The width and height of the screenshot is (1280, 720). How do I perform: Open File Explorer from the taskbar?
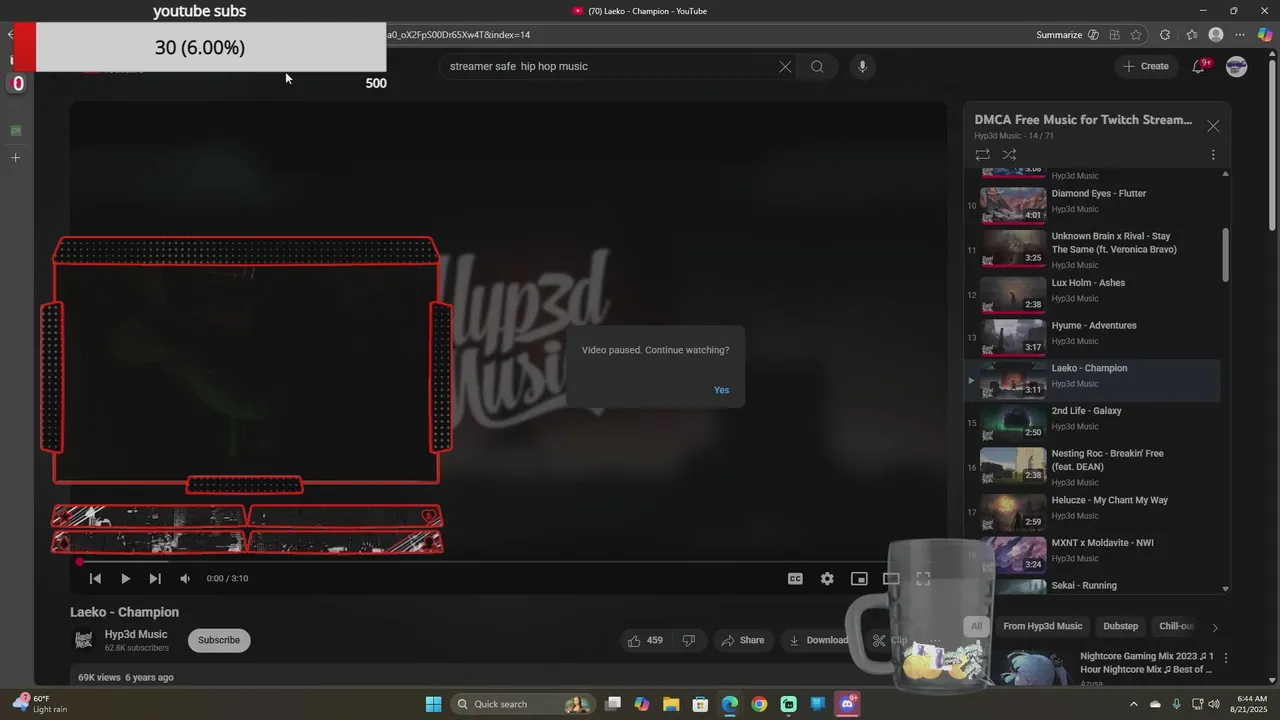tap(671, 704)
